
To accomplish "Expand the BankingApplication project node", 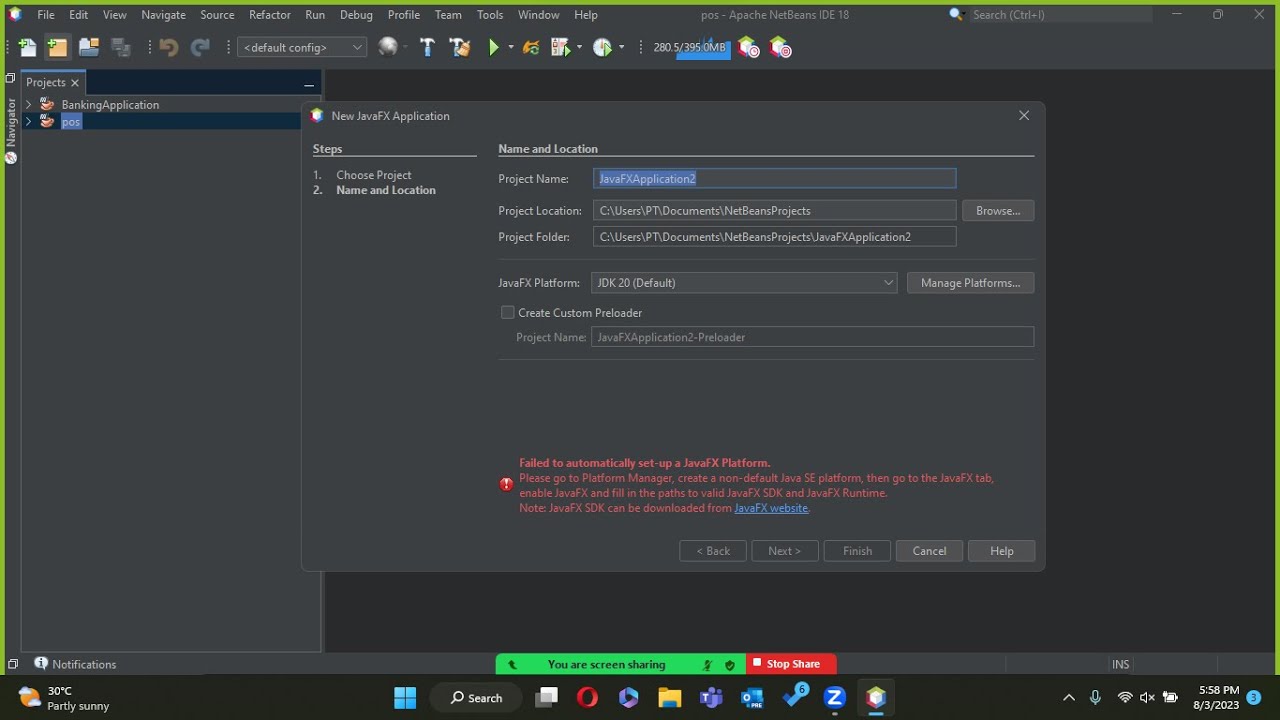I will tap(28, 104).
